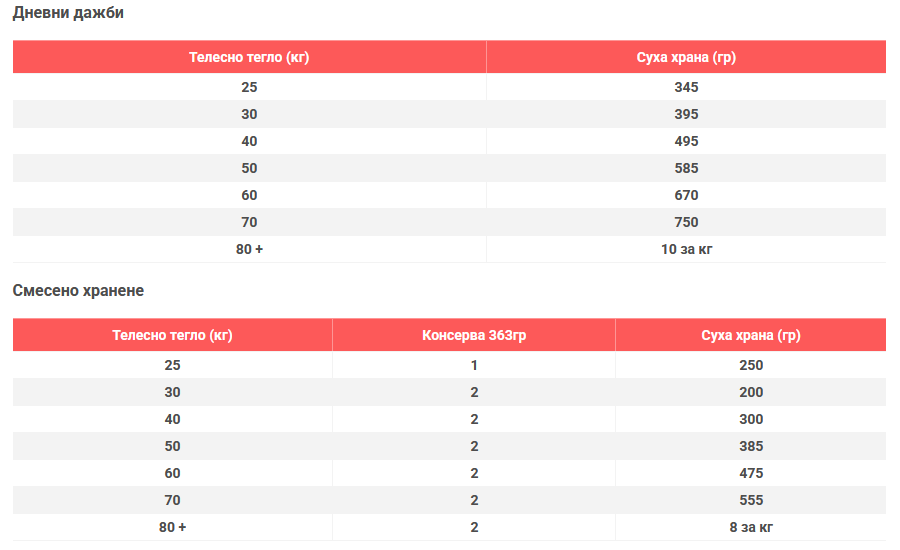
Task: Click the cell showing 475
Action: point(751,473)
